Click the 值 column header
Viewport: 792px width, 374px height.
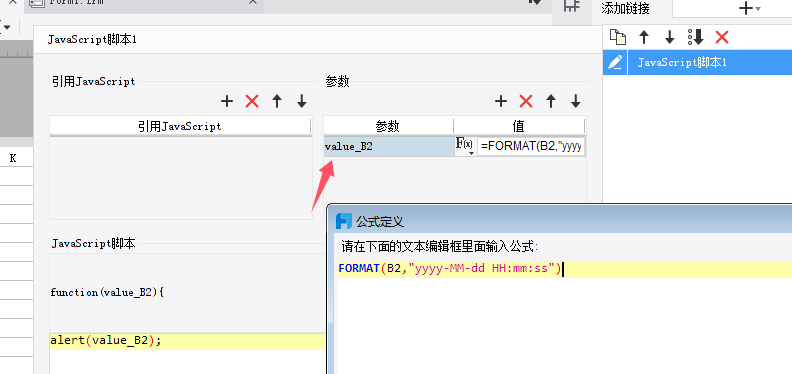(x=519, y=126)
